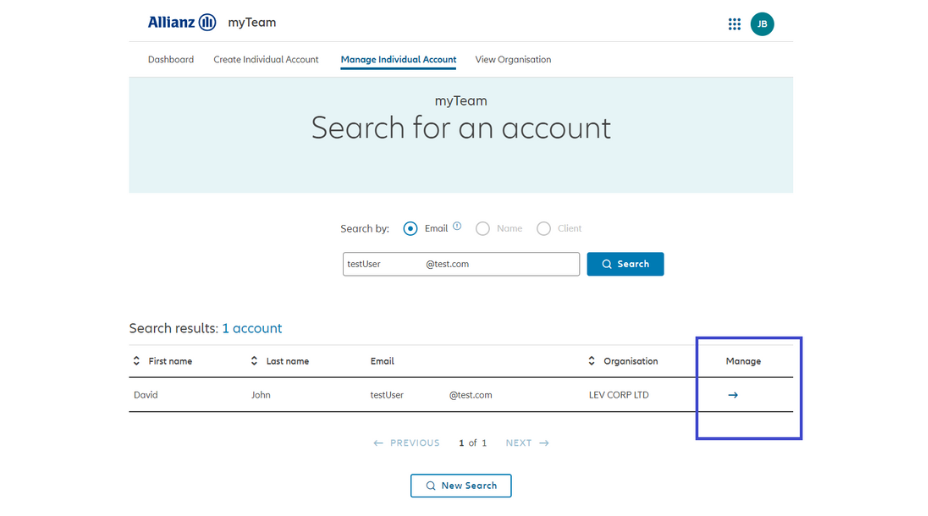Open Create Individual Account tab
Screen dimensions: 928x516
click(x=266, y=59)
